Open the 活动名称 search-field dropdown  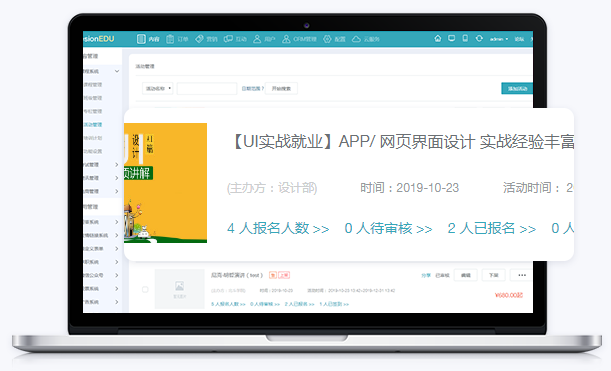[x=157, y=88]
